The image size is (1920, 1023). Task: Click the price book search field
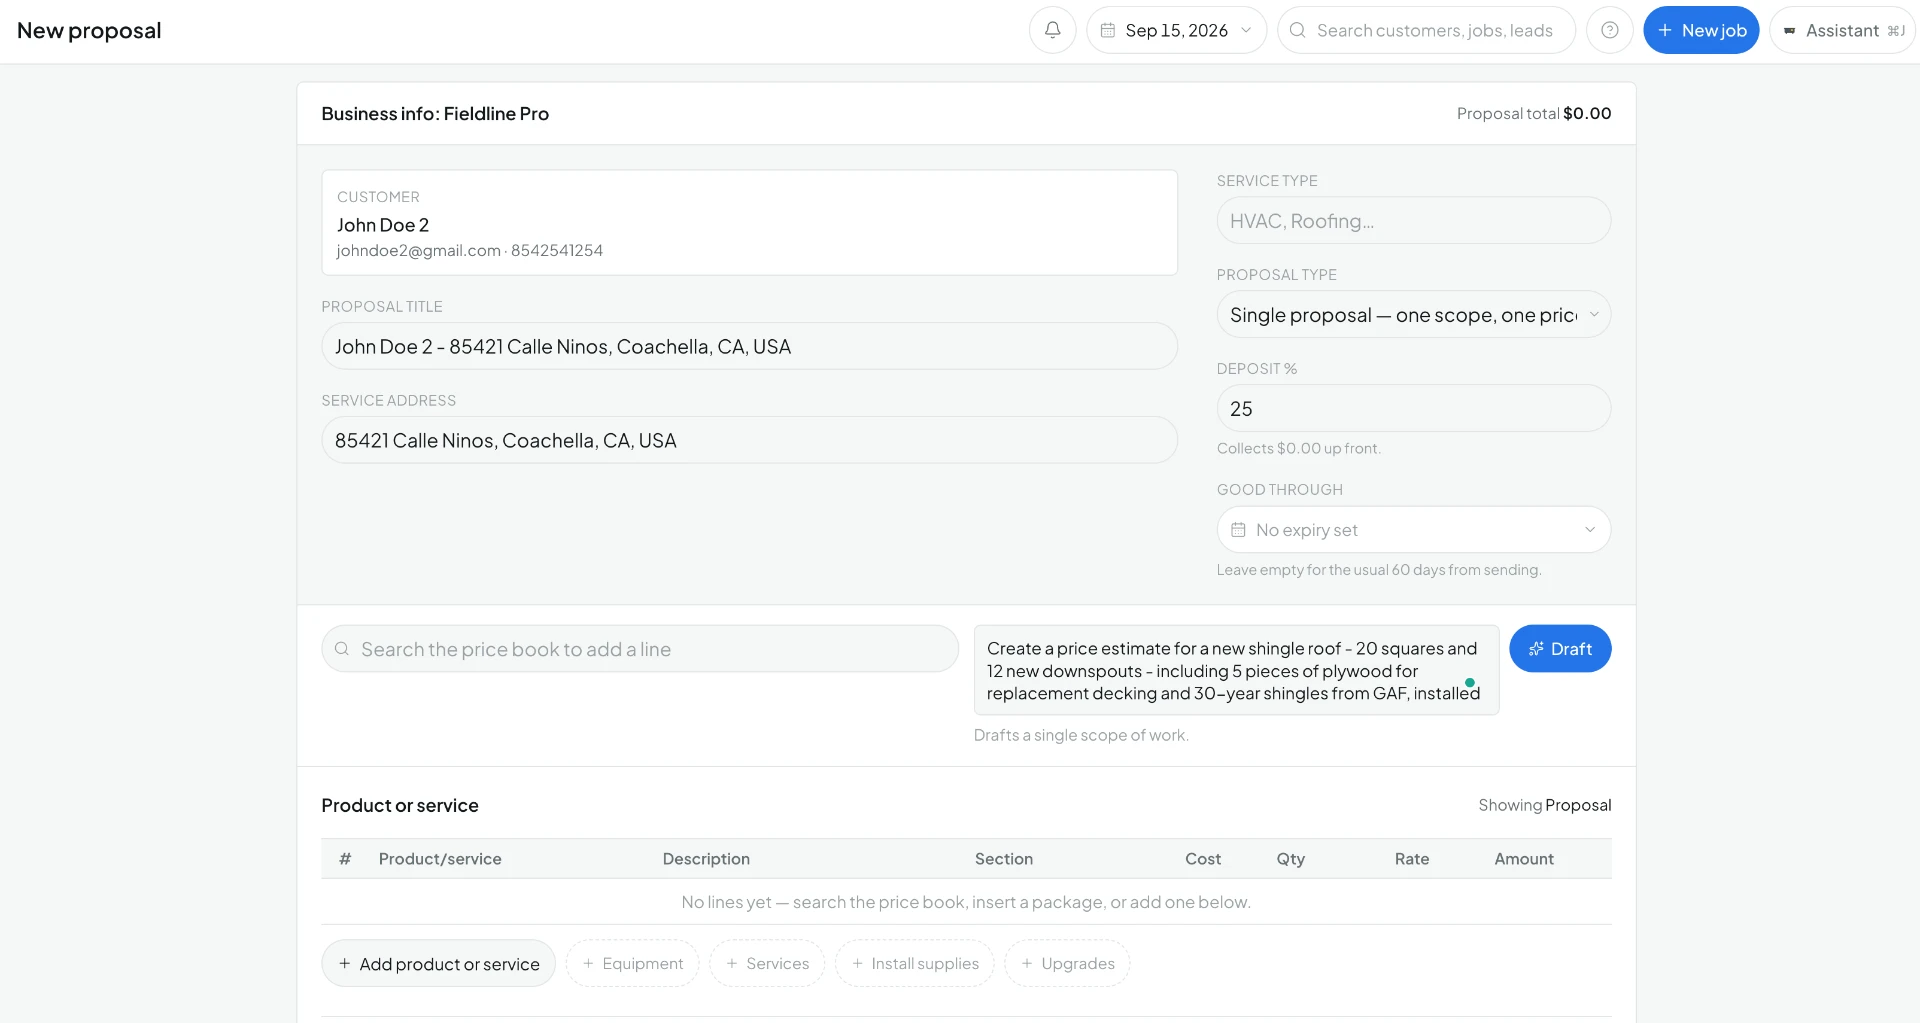pos(640,649)
